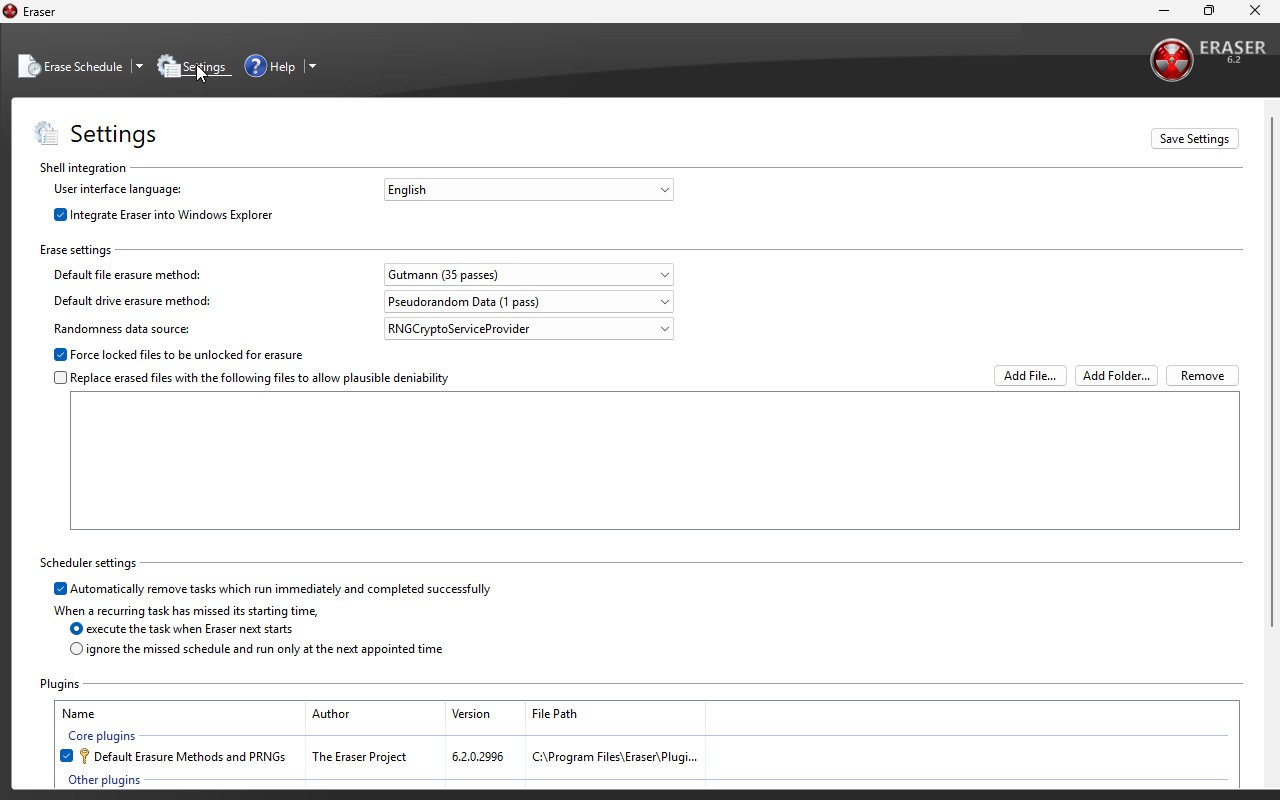
Task: Open the Erase Schedule dropdown arrow
Action: tap(139, 67)
